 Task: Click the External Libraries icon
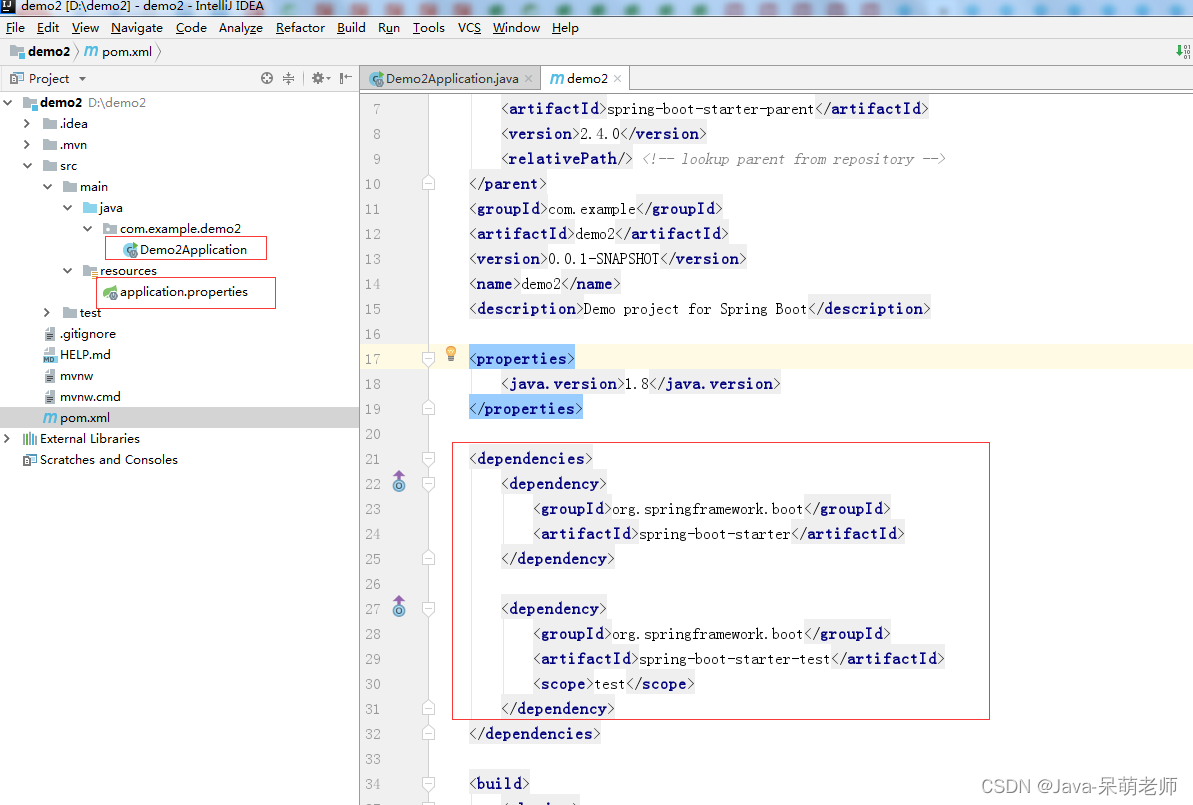(x=30, y=439)
